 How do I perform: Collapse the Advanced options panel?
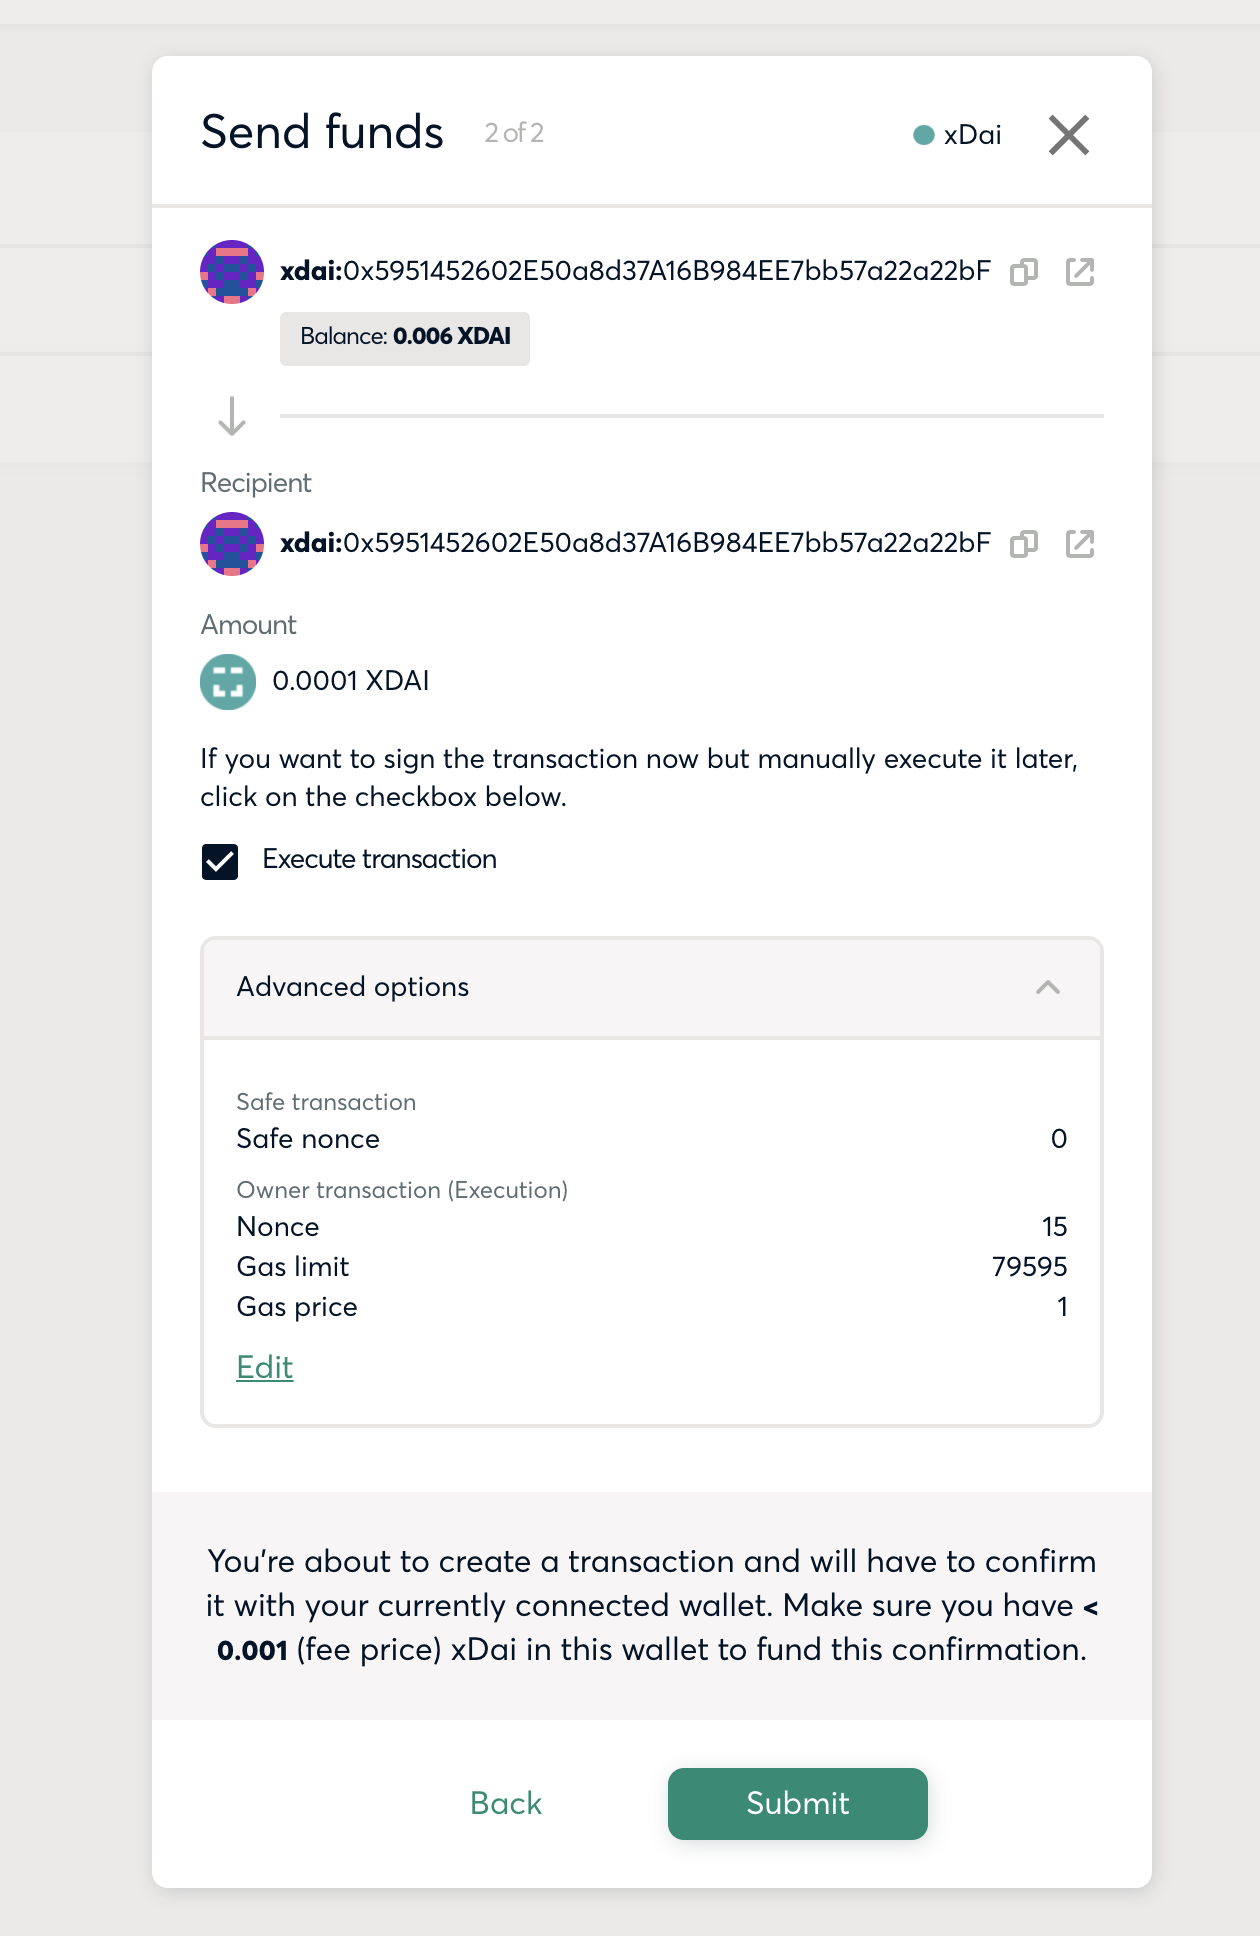(652, 988)
